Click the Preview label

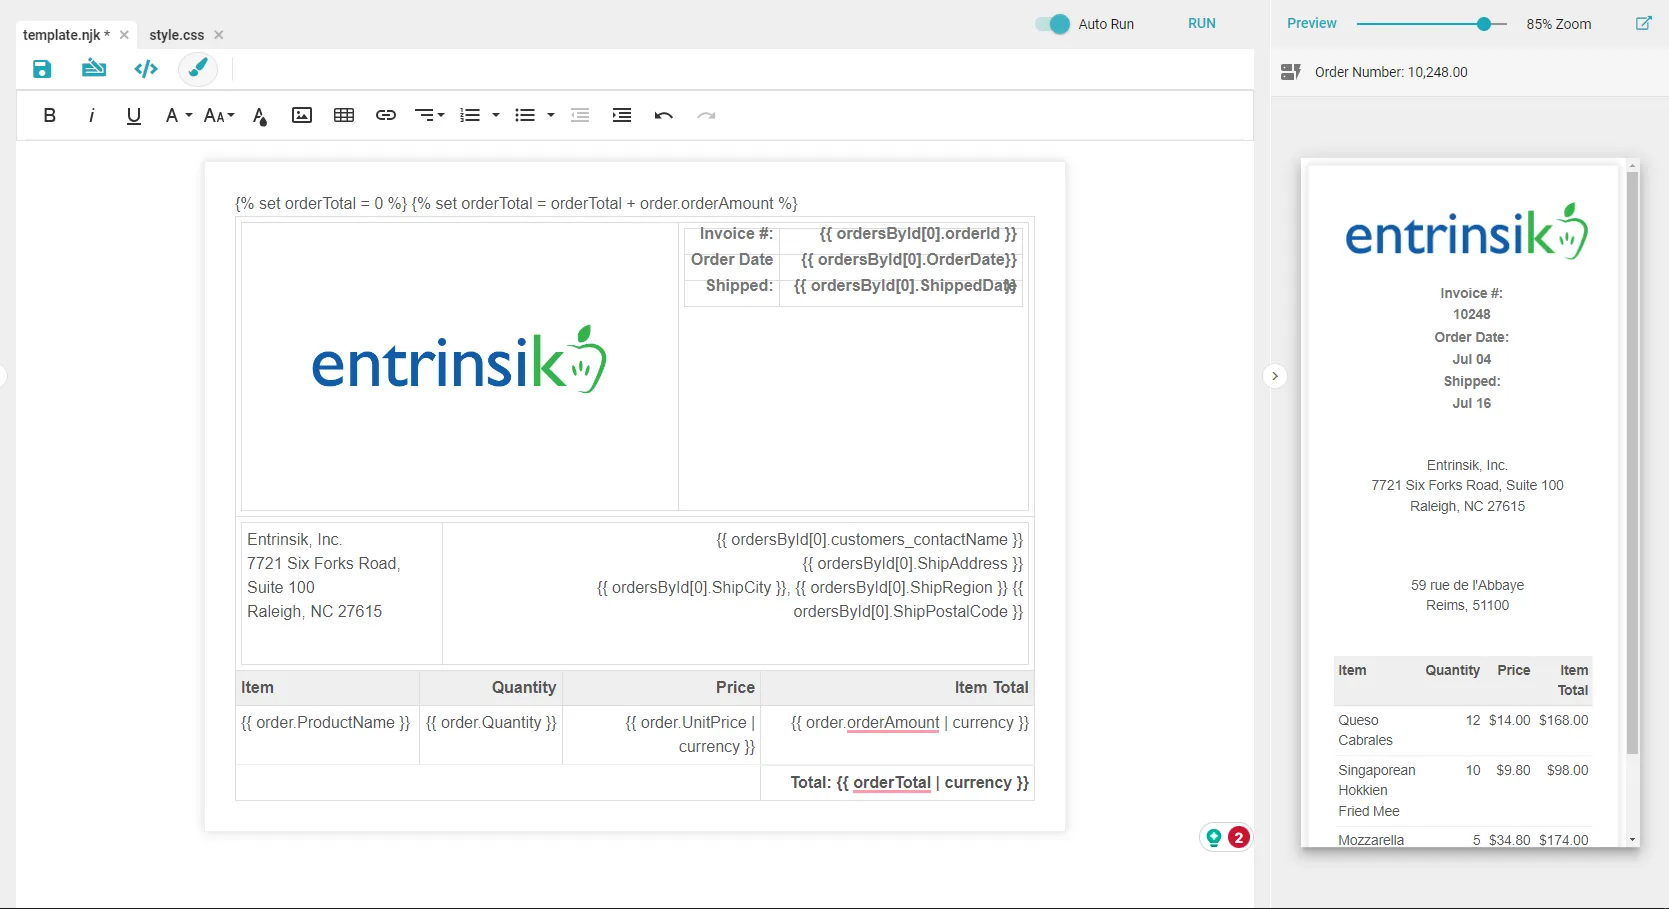pos(1312,23)
